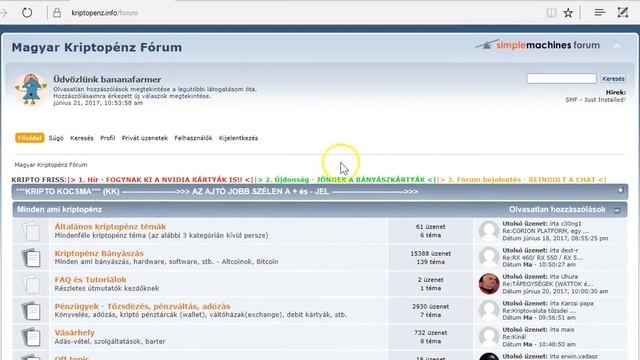This screenshot has height=360, width=640.
Task: Open Re:Kínál last message link
Action: 514,337
